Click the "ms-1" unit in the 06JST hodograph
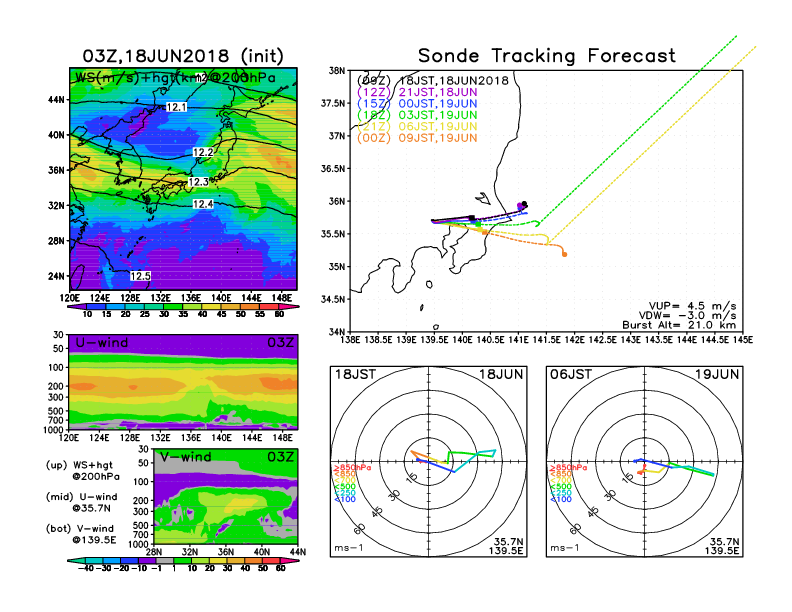Viewport: 792px width, 612px height. point(565,548)
